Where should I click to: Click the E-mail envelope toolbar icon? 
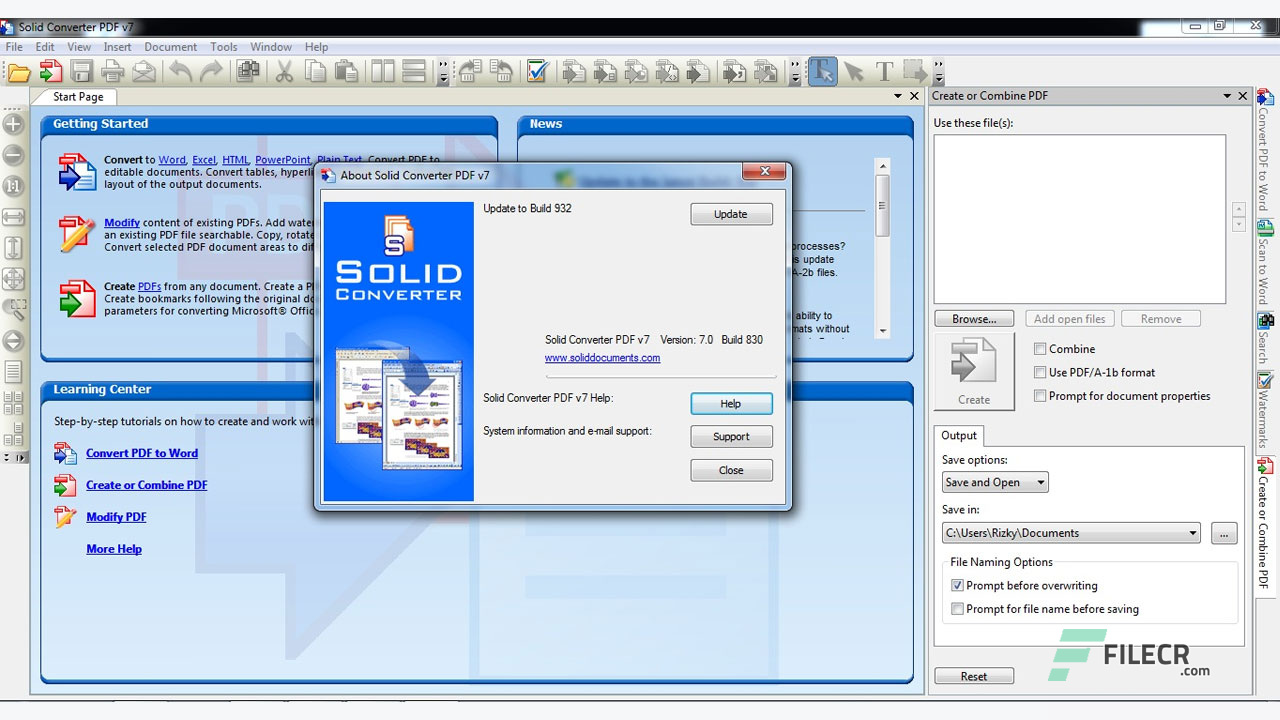point(144,72)
